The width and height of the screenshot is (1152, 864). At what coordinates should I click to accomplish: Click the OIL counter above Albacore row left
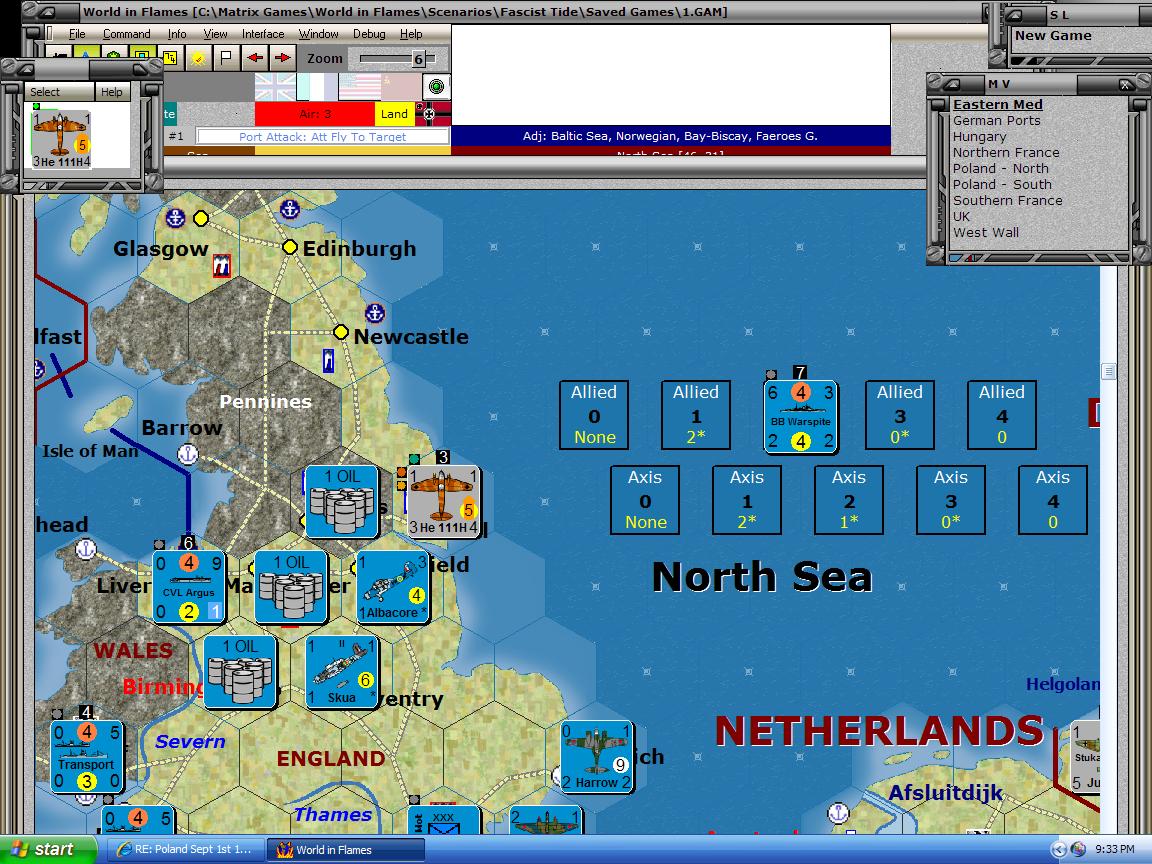(342, 502)
